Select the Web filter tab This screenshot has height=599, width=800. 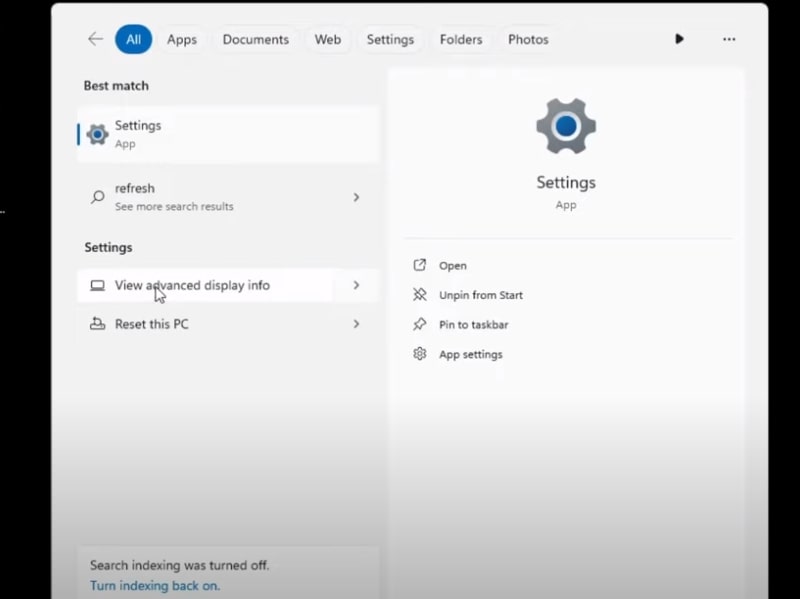[x=328, y=39]
